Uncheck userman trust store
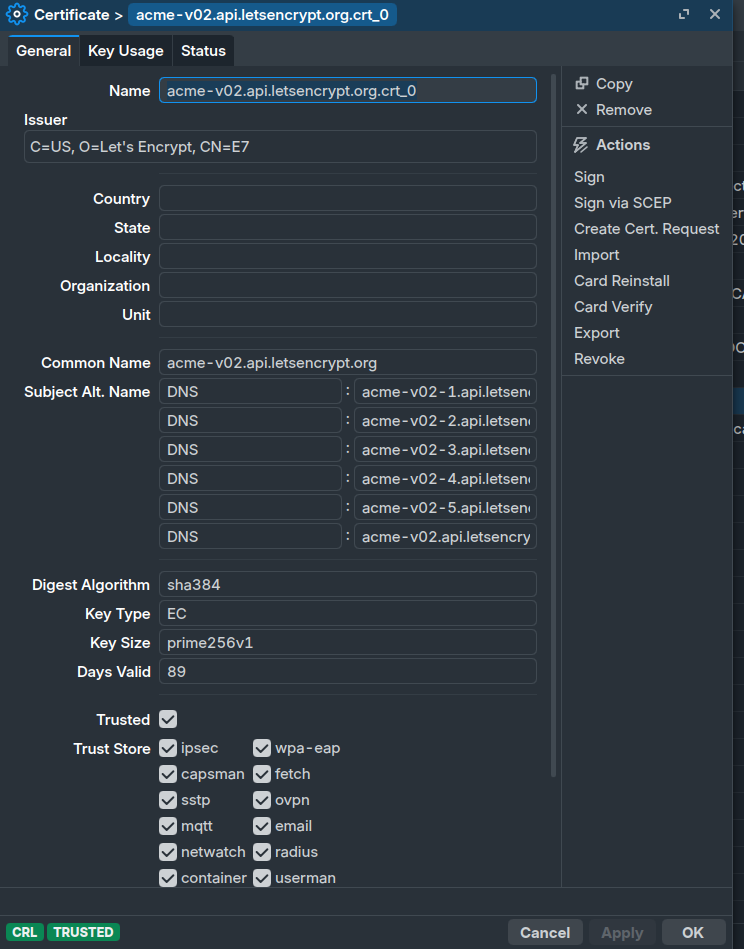 (x=262, y=878)
